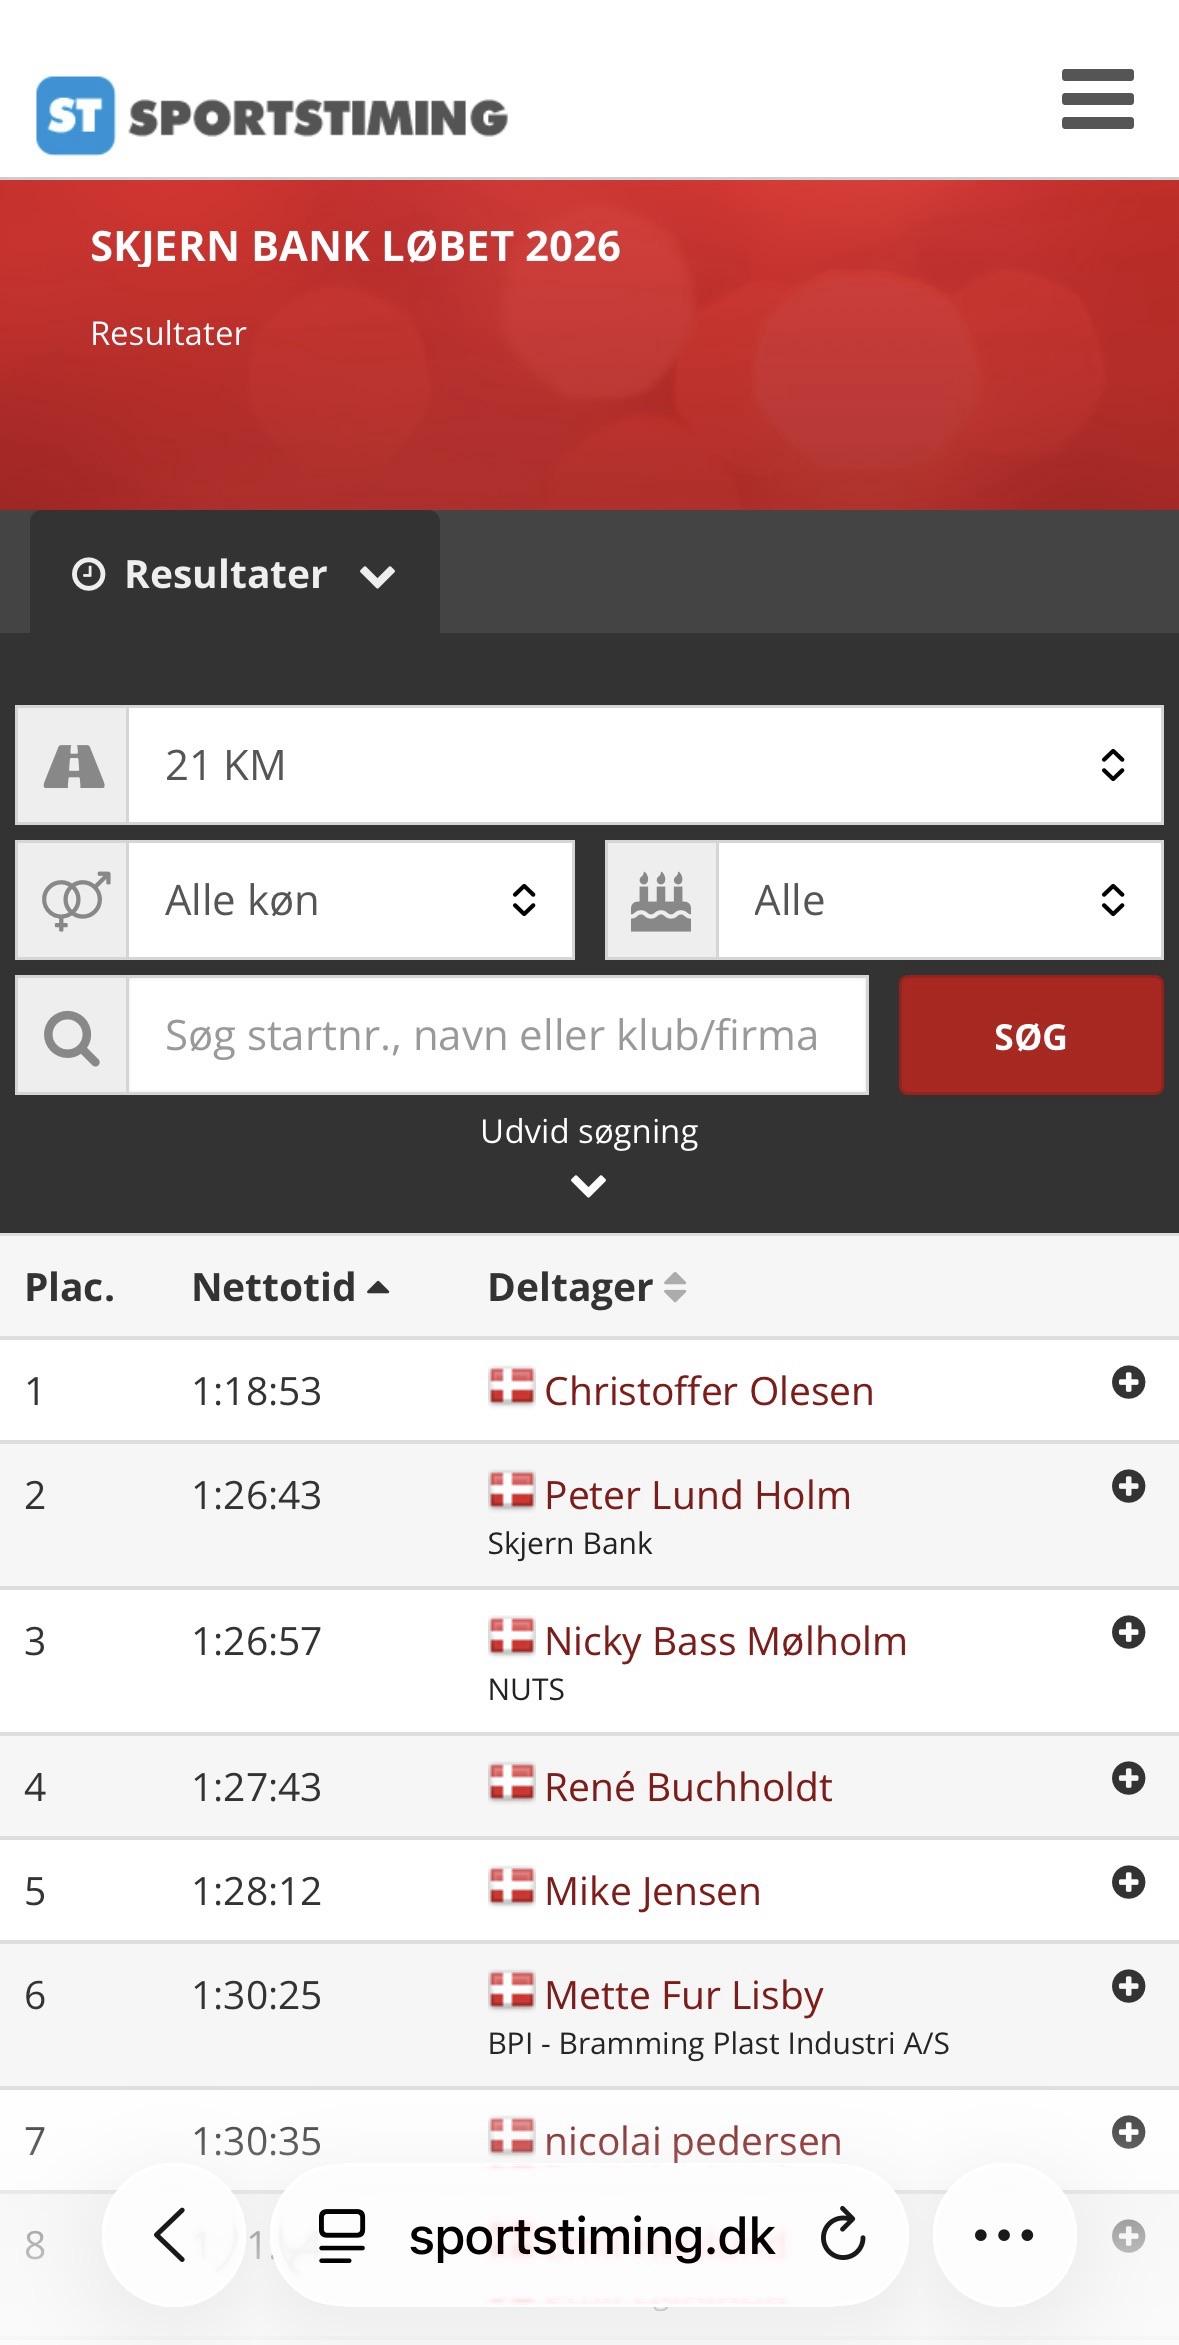Show more info for Nicky Bass Mølholm
Image resolution: width=1179 pixels, height=2345 pixels.
pyautogui.click(x=1128, y=1632)
